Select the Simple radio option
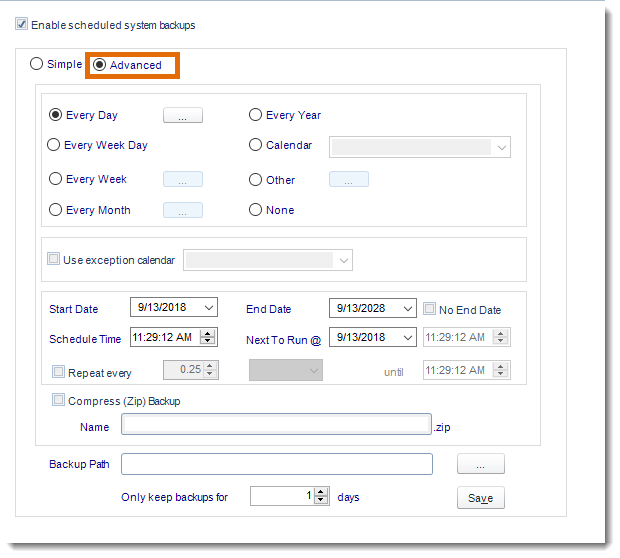 pos(36,64)
